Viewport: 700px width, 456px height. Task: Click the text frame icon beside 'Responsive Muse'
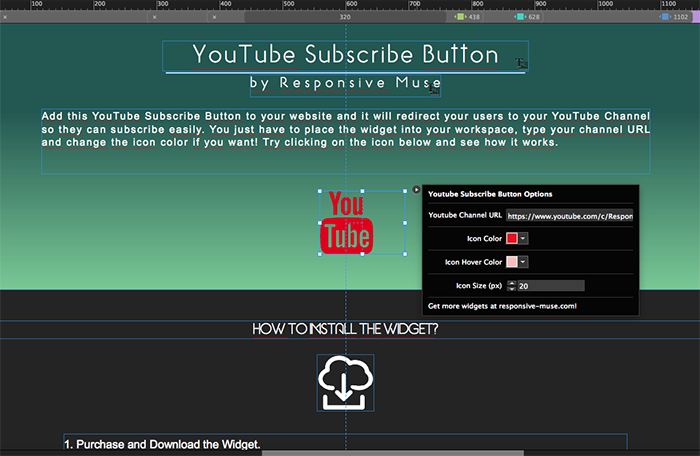click(x=434, y=89)
